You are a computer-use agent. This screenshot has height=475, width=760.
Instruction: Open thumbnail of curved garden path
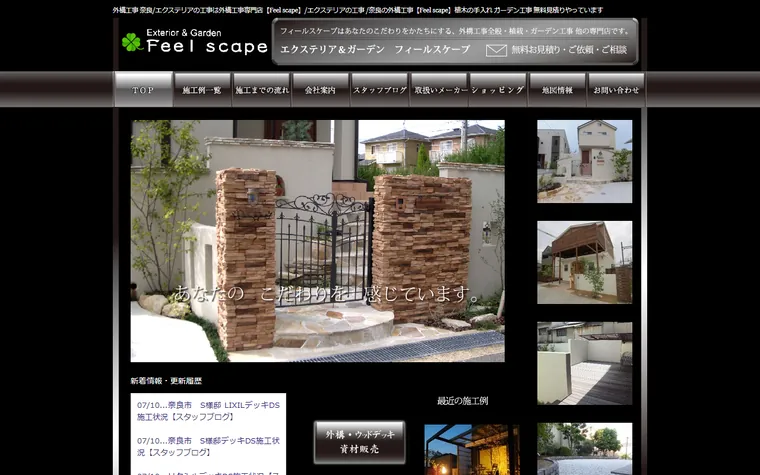point(585,449)
